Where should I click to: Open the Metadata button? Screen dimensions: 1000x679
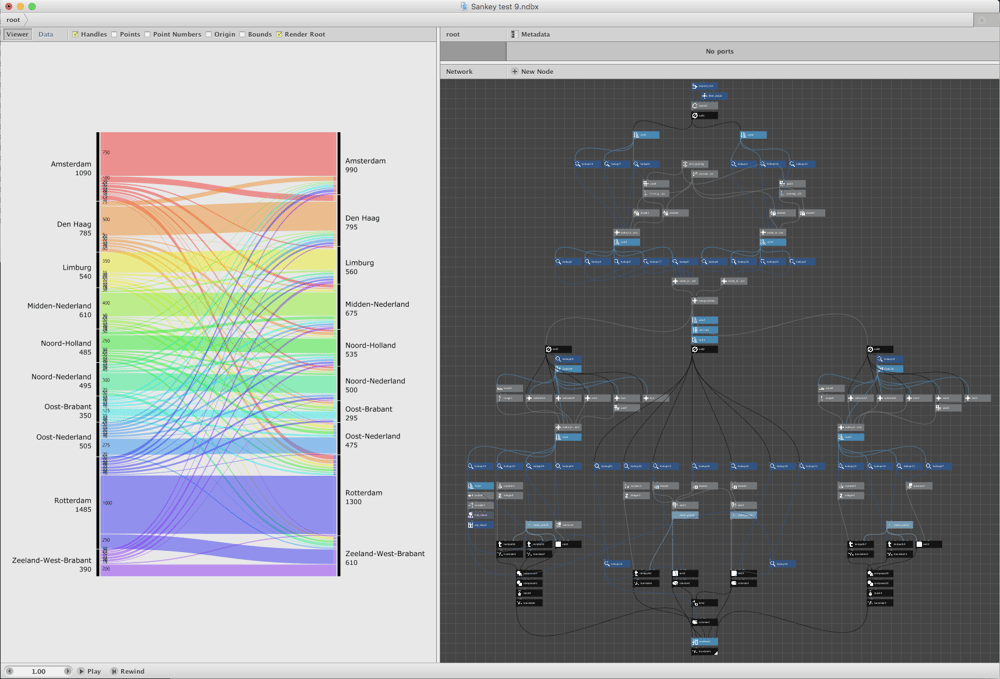531,34
